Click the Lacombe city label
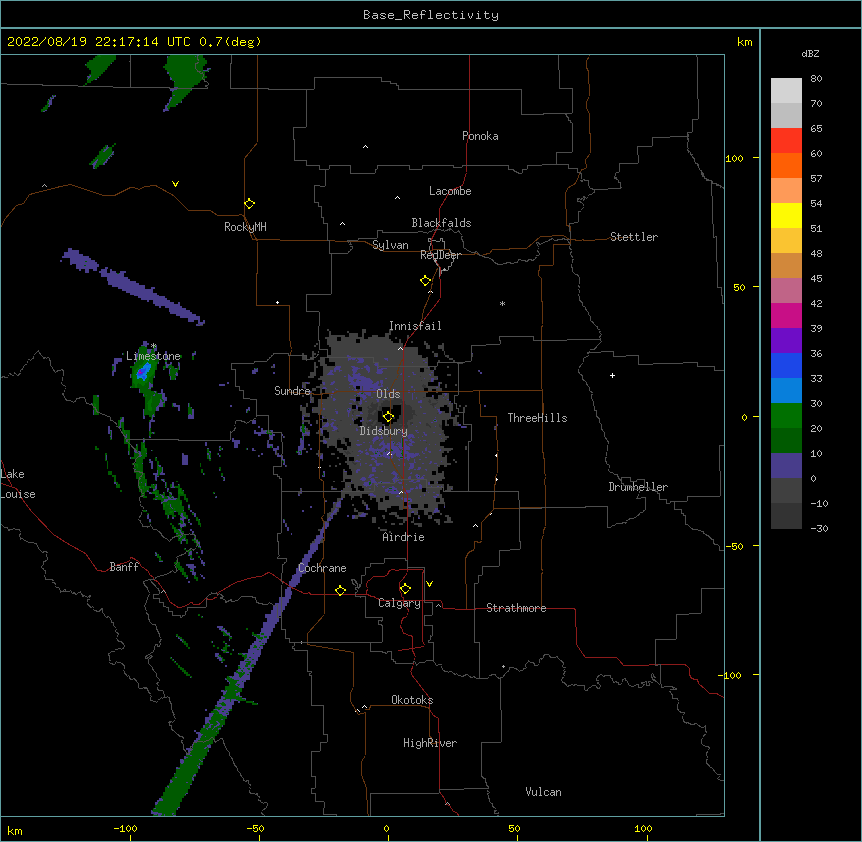862x842 pixels. [450, 191]
